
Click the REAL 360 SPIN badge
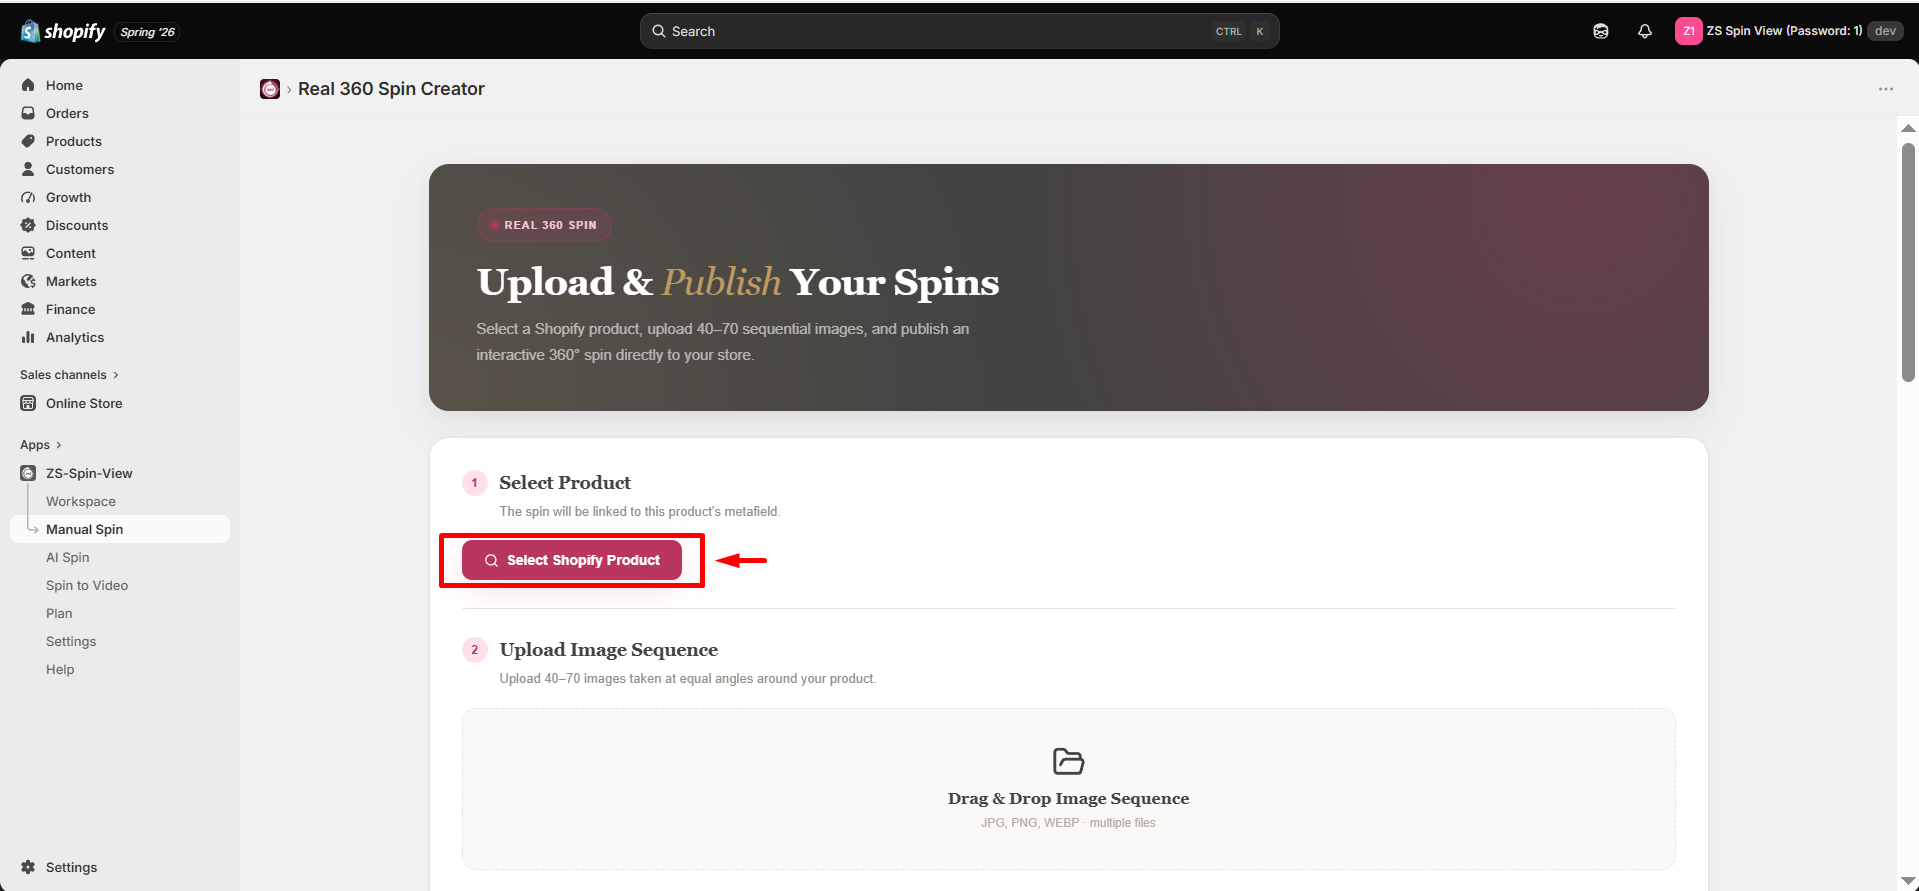544,225
